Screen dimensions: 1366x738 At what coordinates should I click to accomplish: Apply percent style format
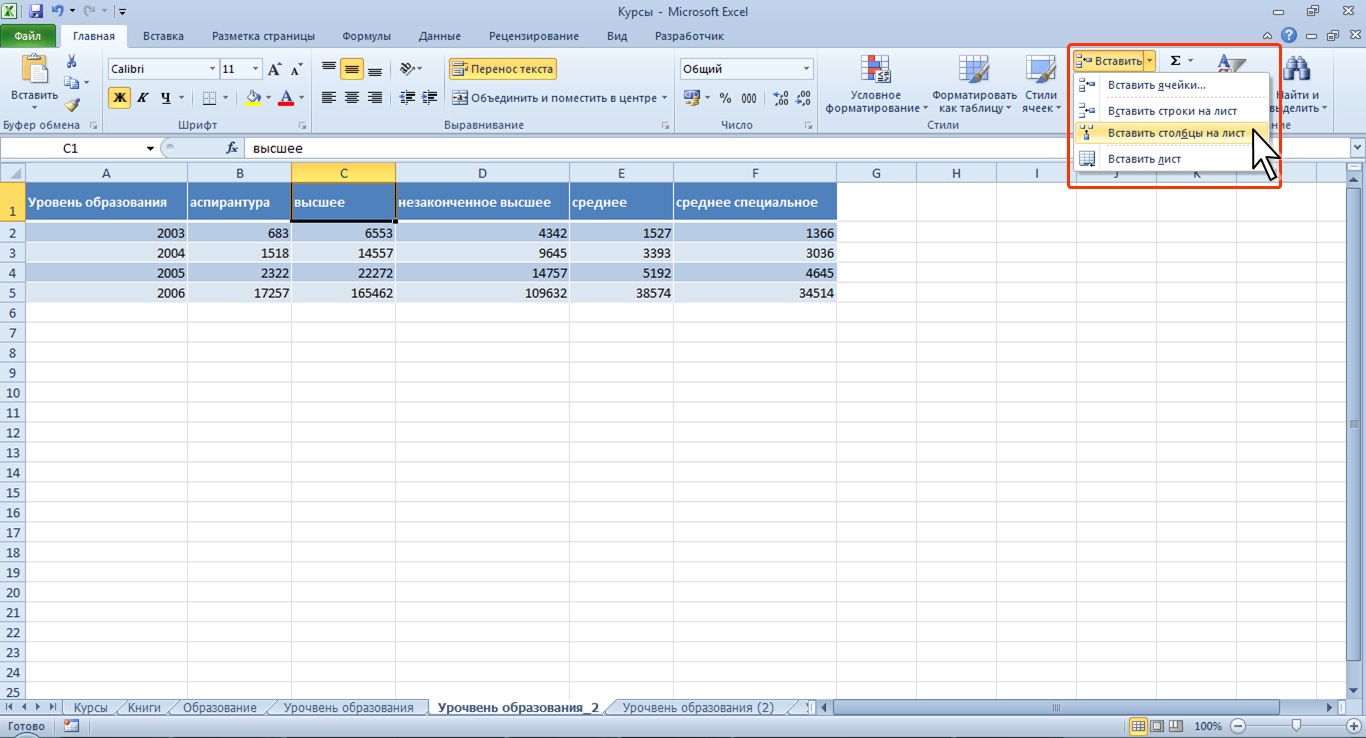click(725, 98)
